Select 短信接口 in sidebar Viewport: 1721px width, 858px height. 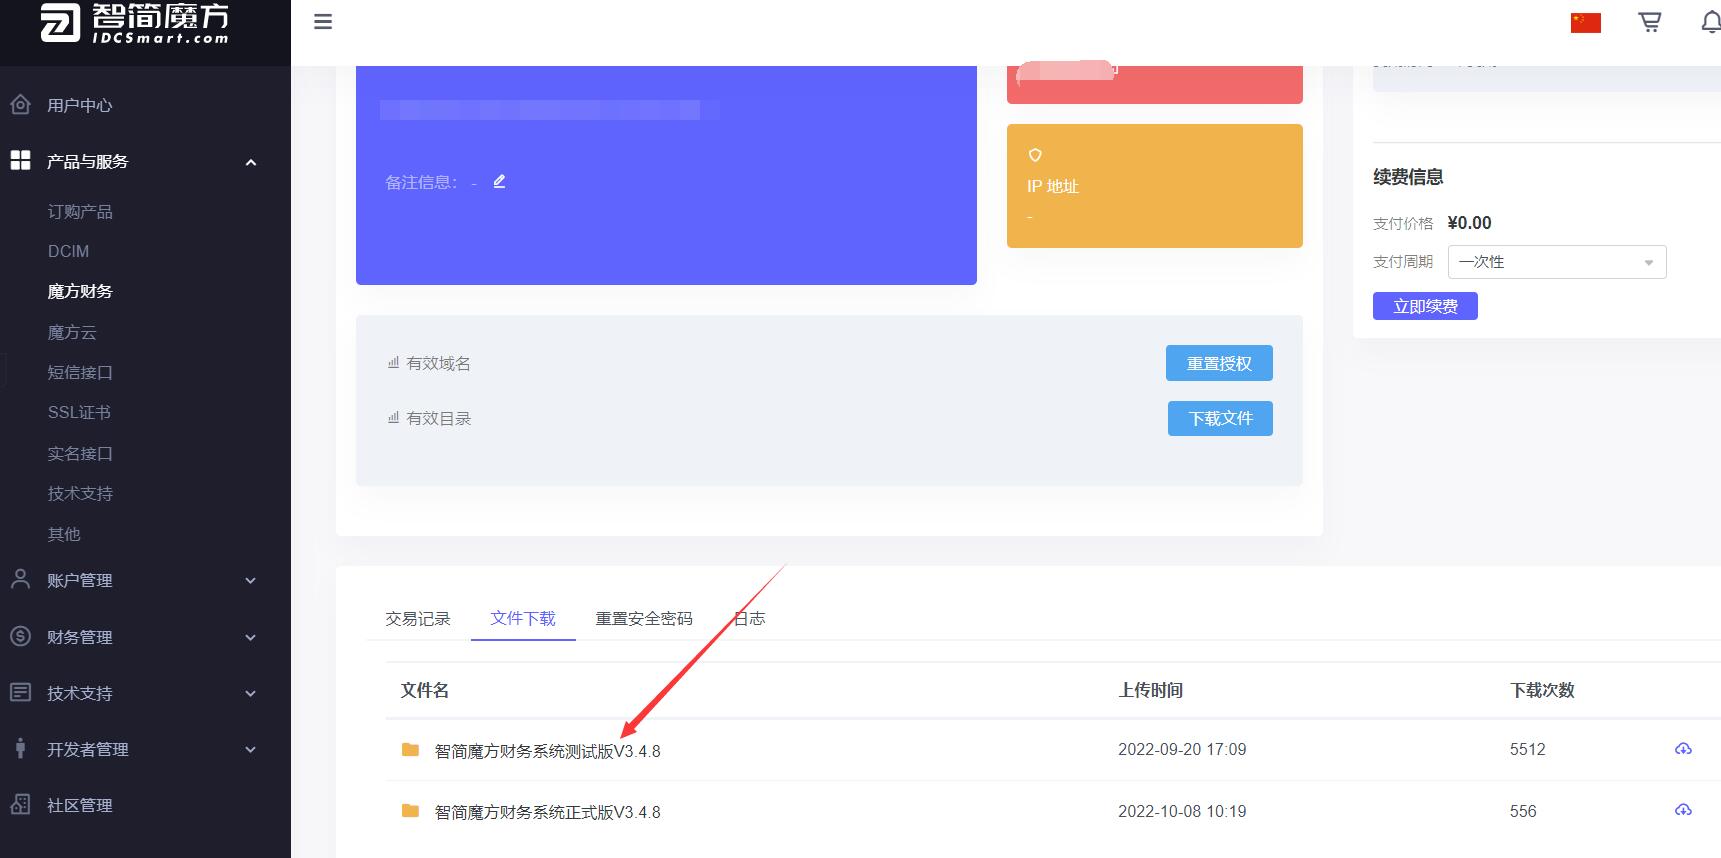80,372
